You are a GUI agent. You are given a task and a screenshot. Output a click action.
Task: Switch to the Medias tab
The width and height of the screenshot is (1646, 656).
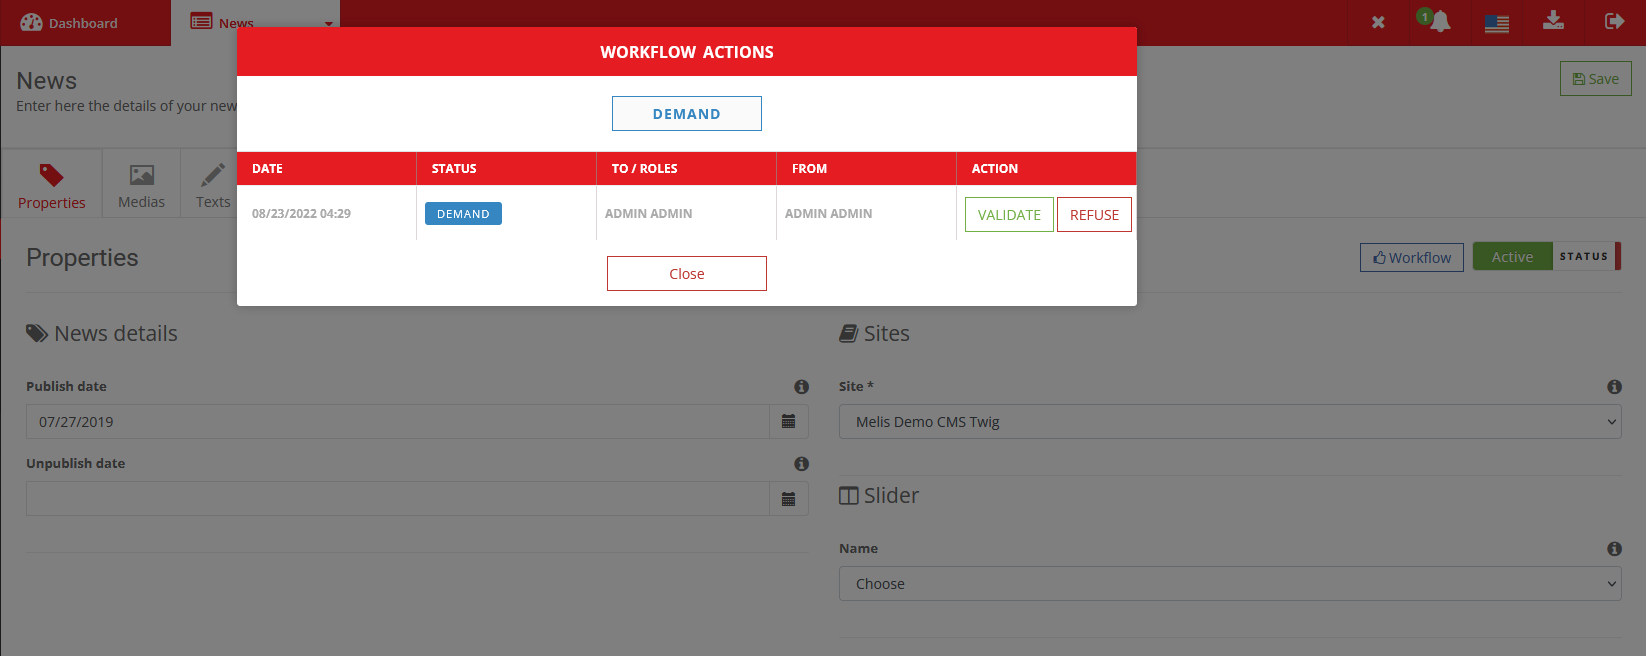141,185
